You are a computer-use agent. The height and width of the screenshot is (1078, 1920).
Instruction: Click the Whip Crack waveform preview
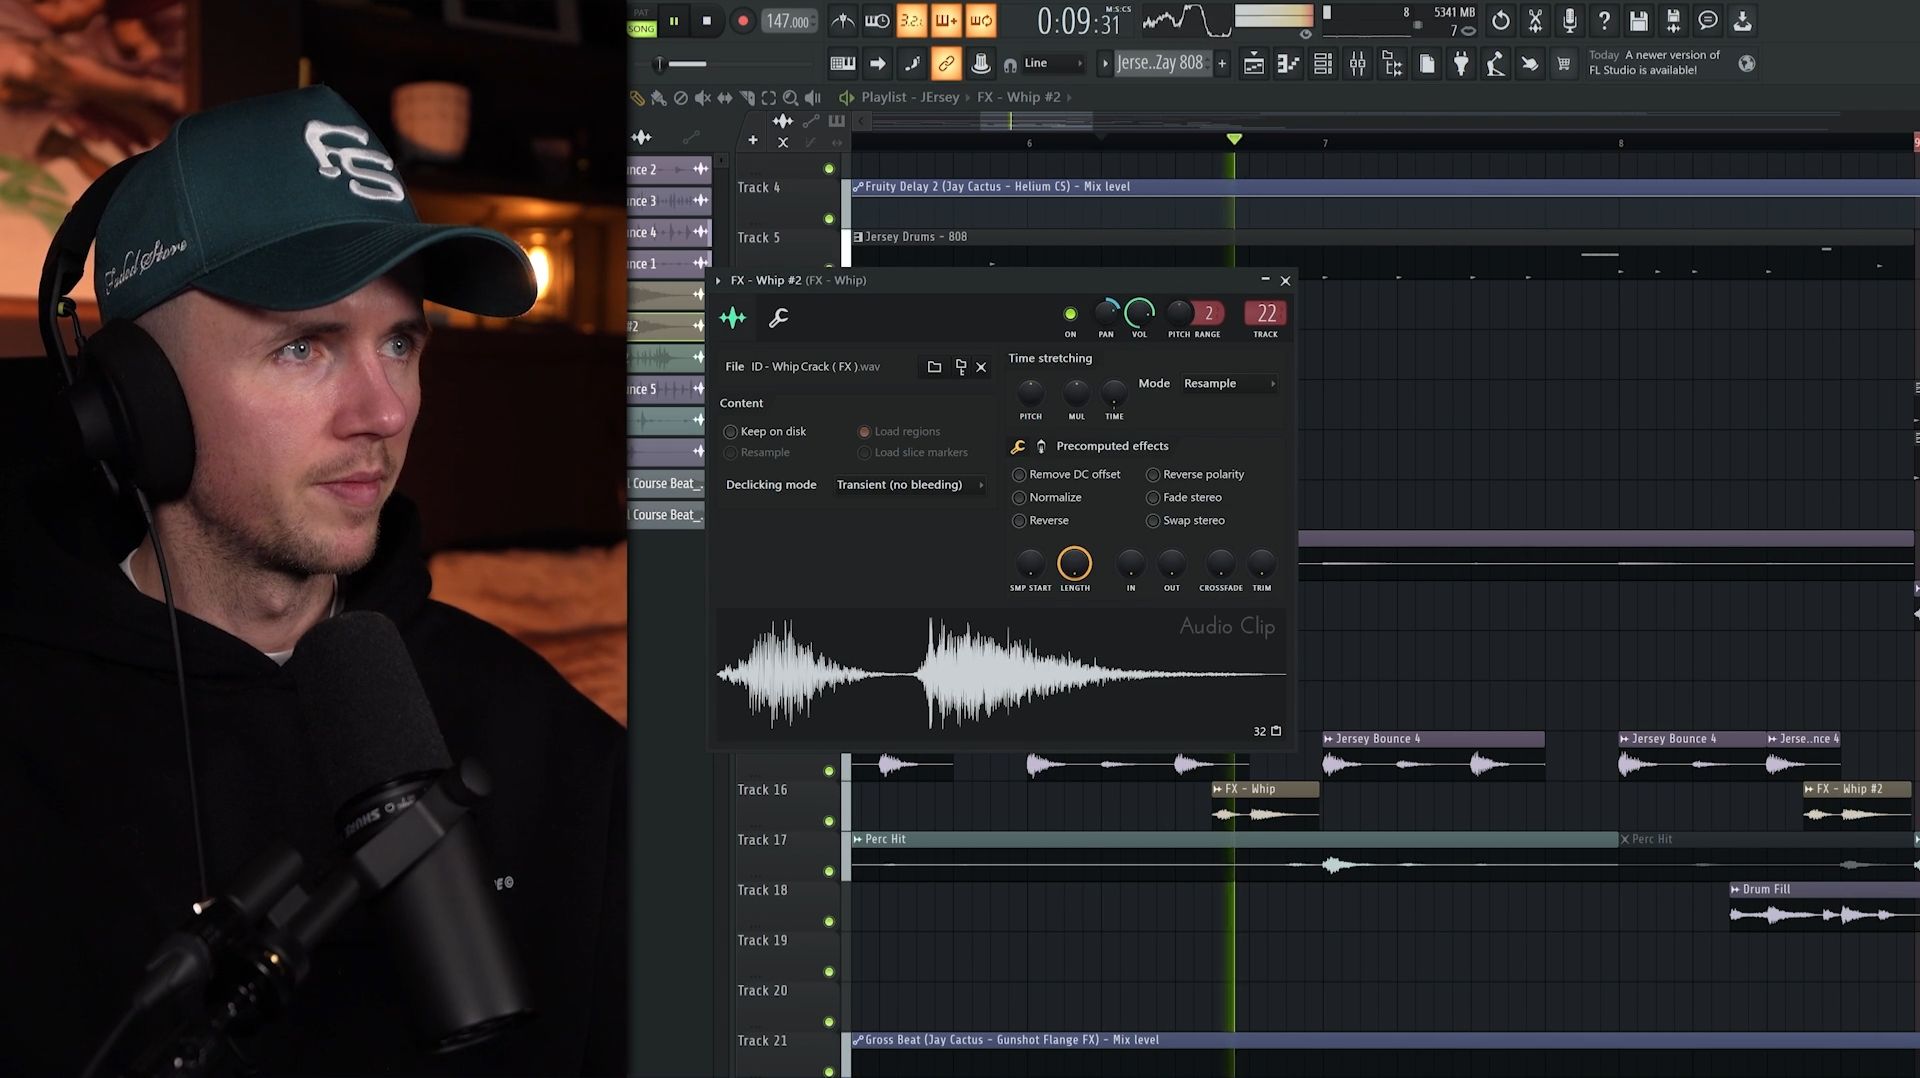1001,676
